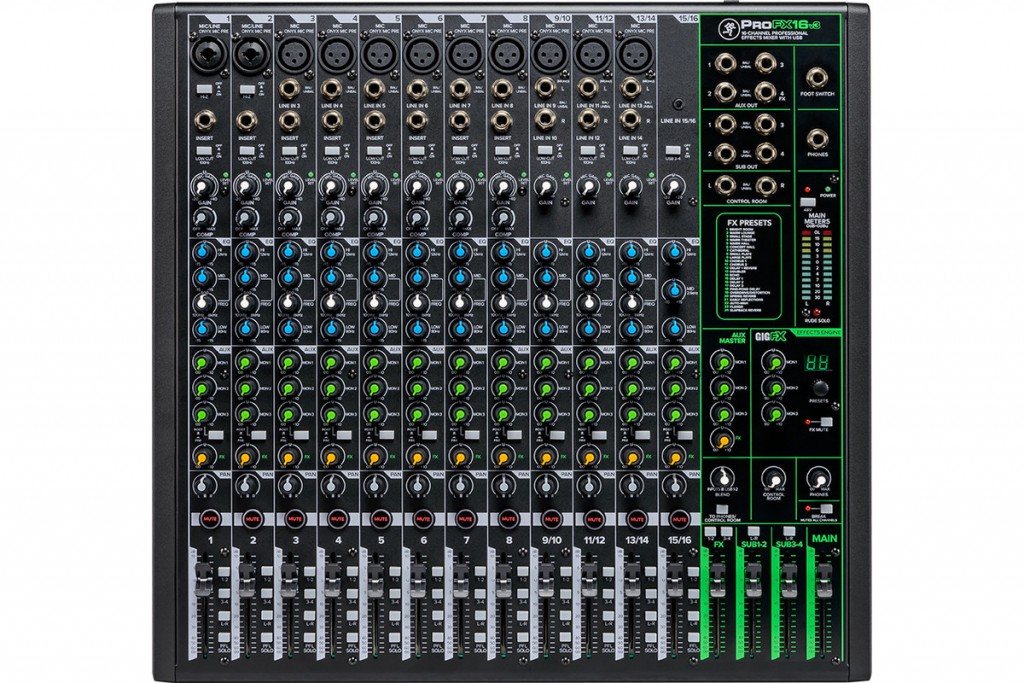Image resolution: width=1024 pixels, height=683 pixels.
Task: Click the INPUTS/USB BLEND knob
Action: (x=721, y=479)
